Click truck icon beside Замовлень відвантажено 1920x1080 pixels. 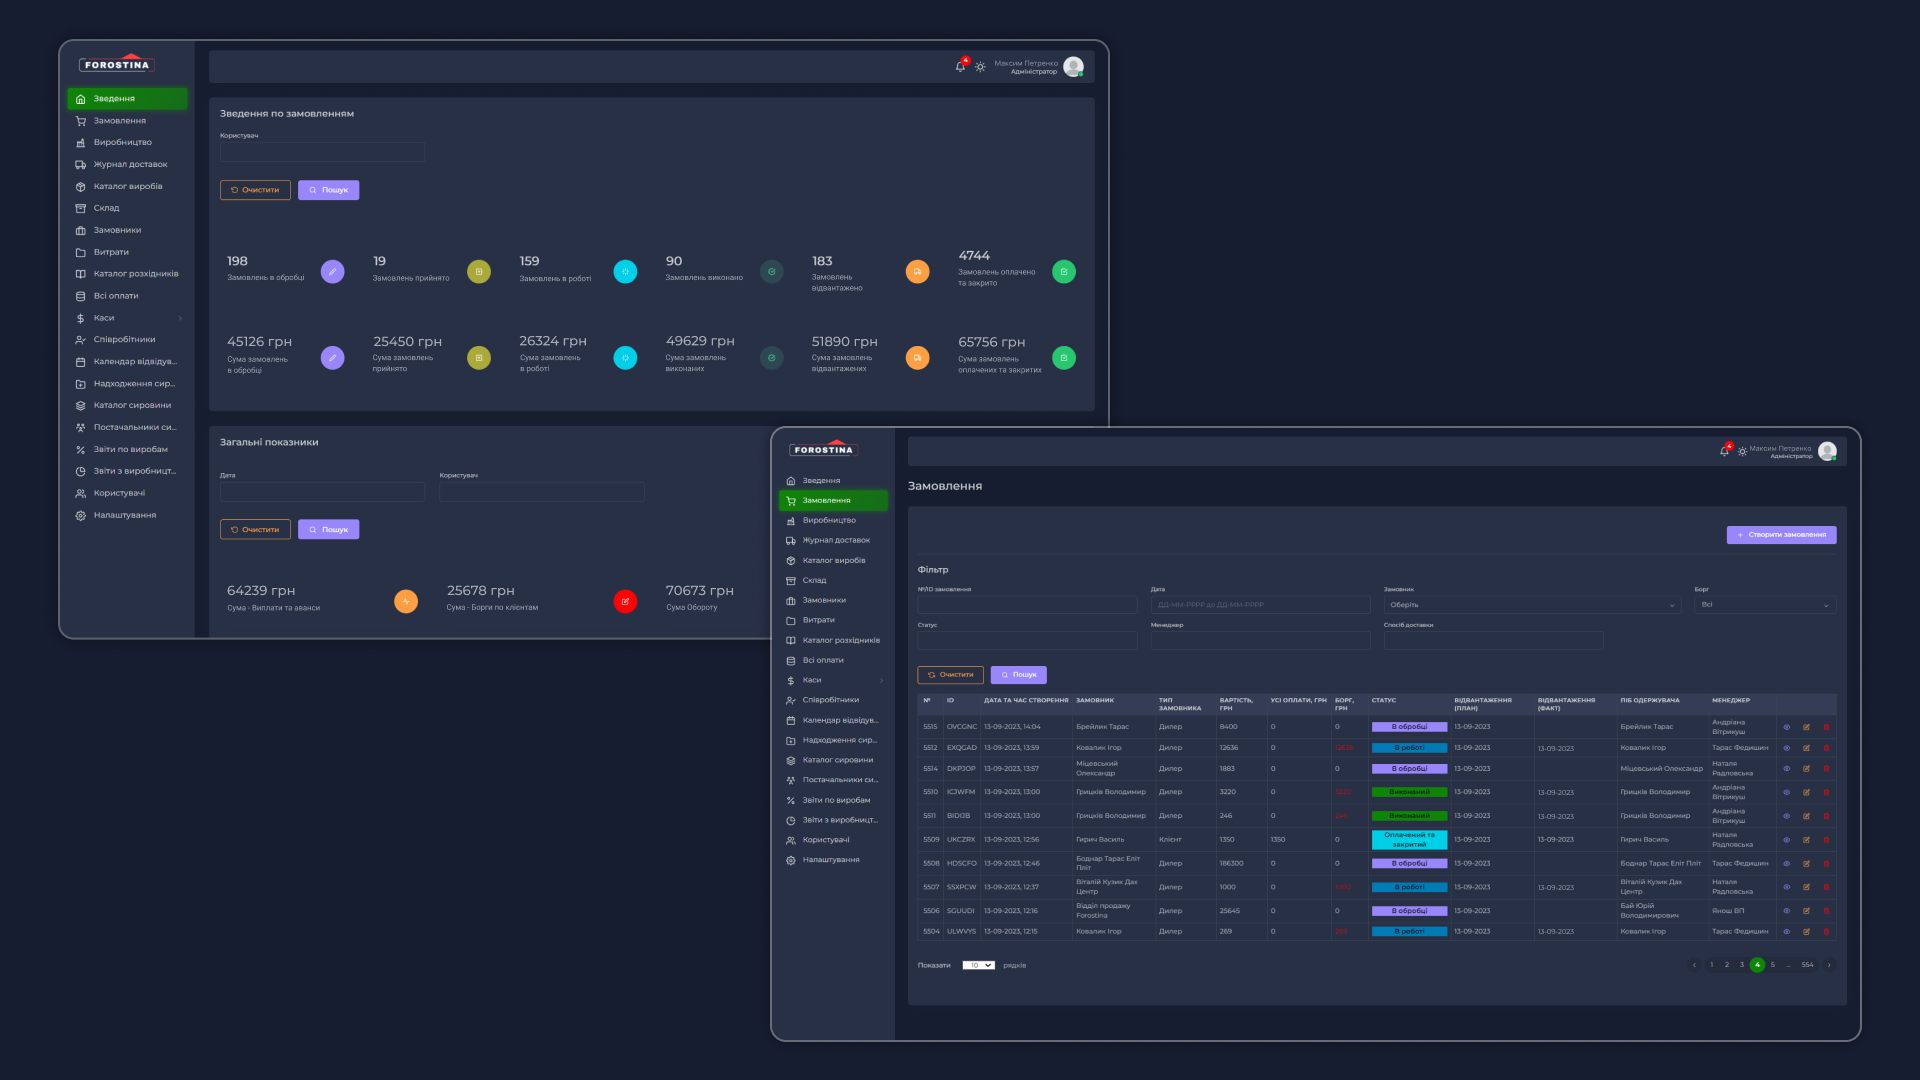coord(917,272)
